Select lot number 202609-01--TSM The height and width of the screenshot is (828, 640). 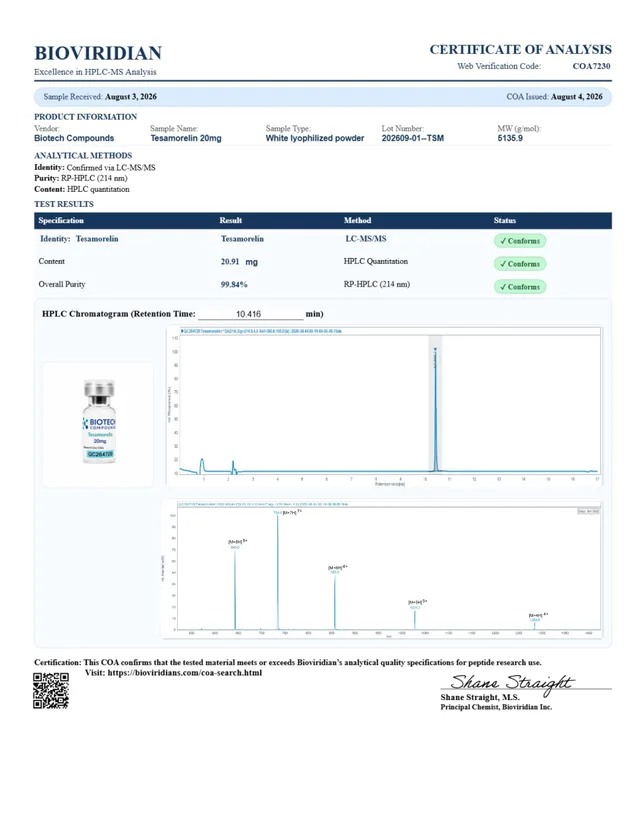click(x=413, y=138)
